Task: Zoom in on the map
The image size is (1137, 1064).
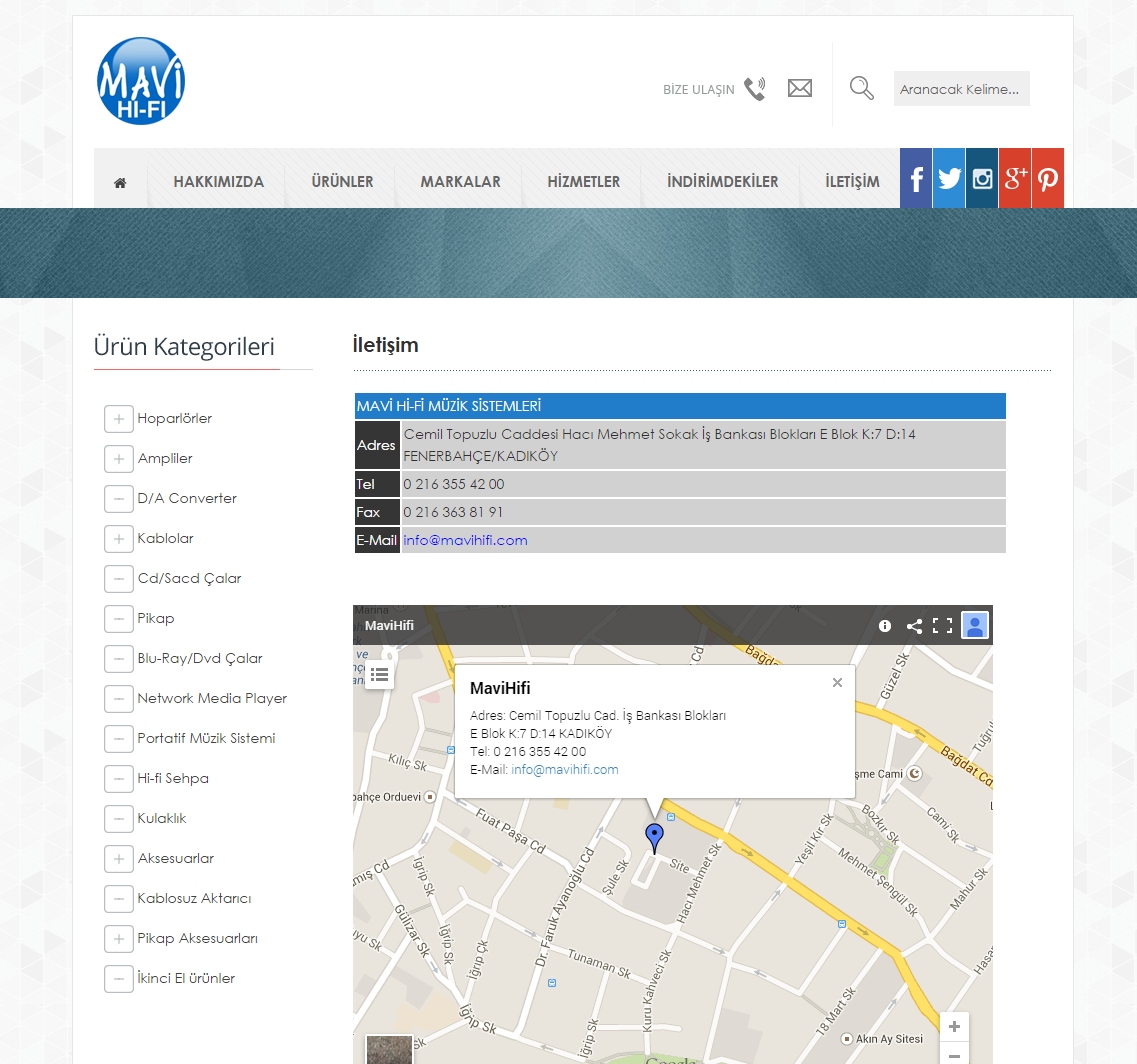Action: pyautogui.click(x=954, y=1026)
